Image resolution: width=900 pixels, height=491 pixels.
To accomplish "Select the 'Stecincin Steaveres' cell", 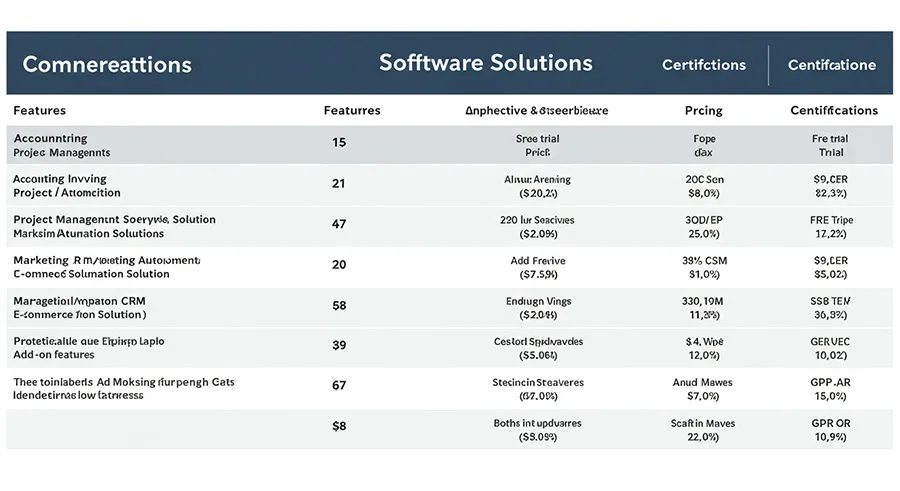I will pyautogui.click(x=538, y=382).
